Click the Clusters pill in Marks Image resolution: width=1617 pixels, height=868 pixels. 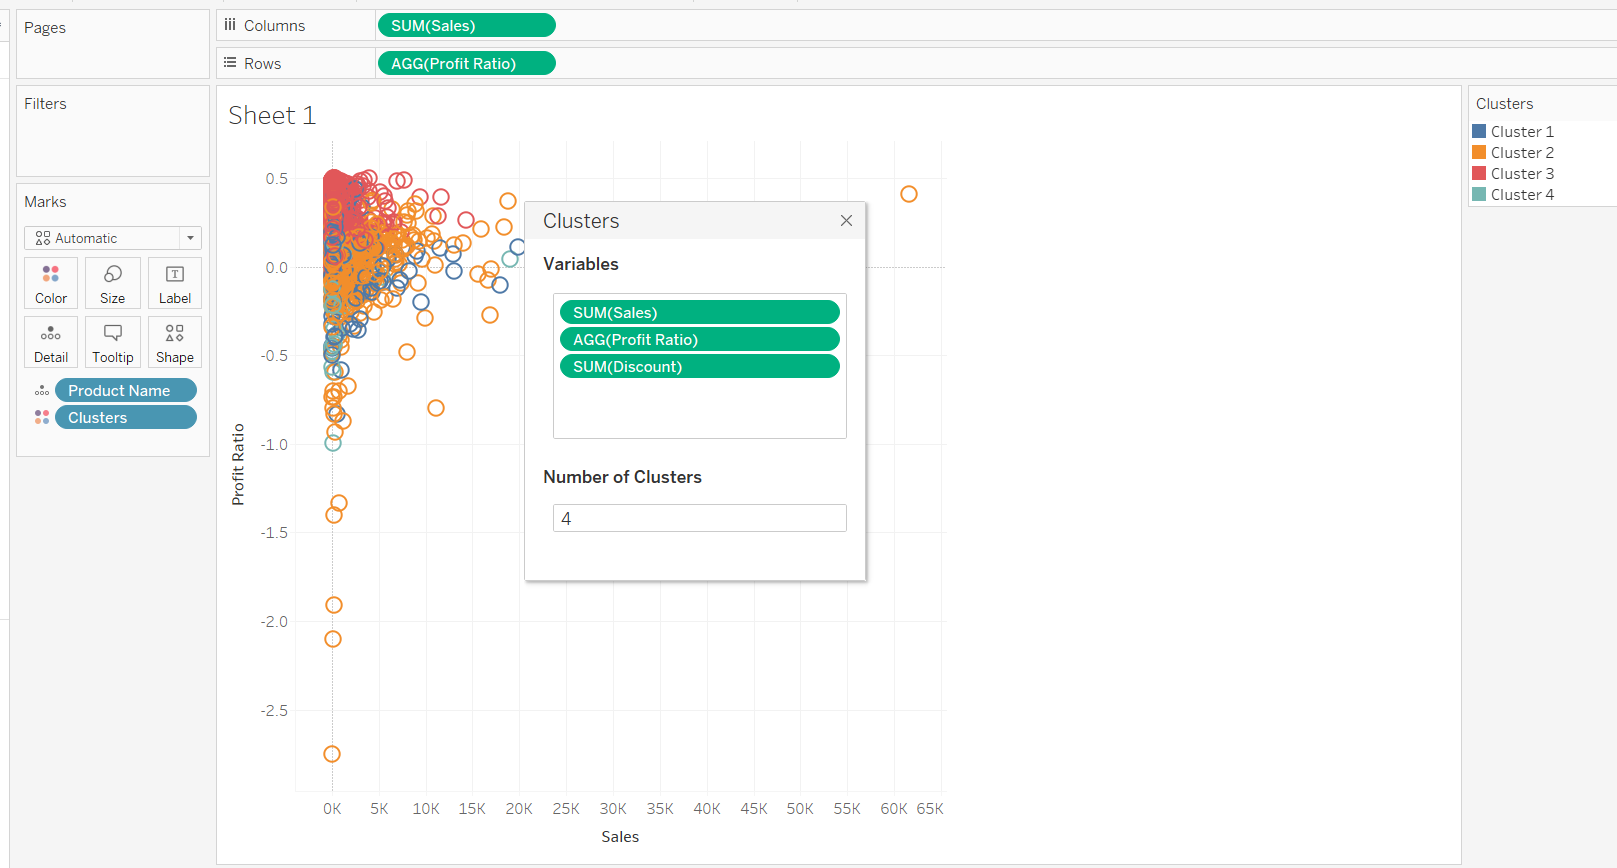126,418
